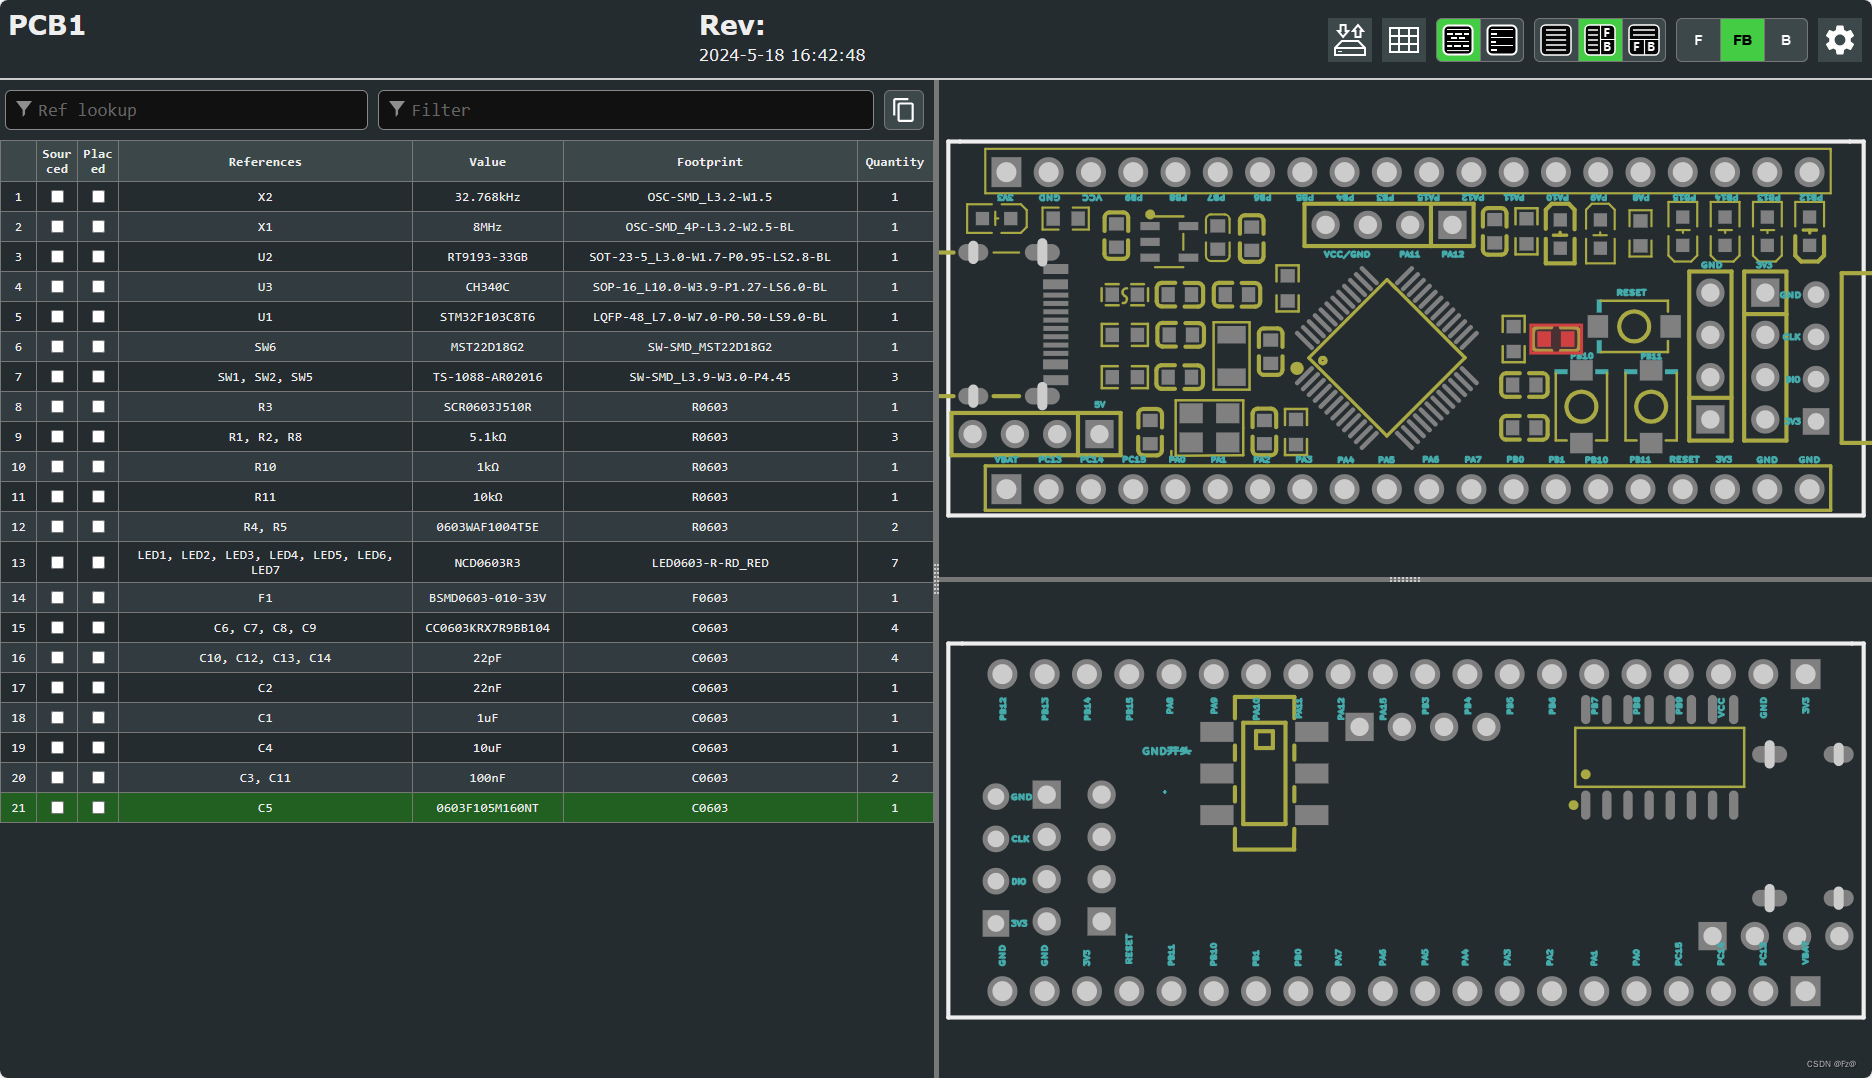This screenshot has width=1872, height=1078.
Task: Open settings gear menu
Action: 1839,40
